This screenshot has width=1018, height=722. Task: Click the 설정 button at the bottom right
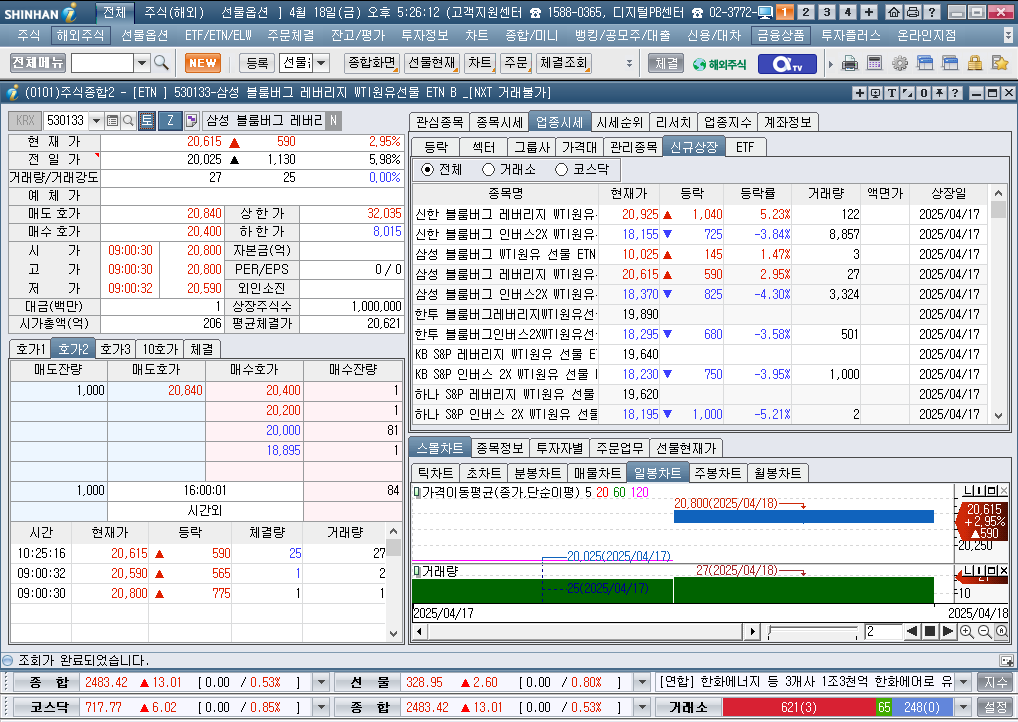click(x=995, y=707)
